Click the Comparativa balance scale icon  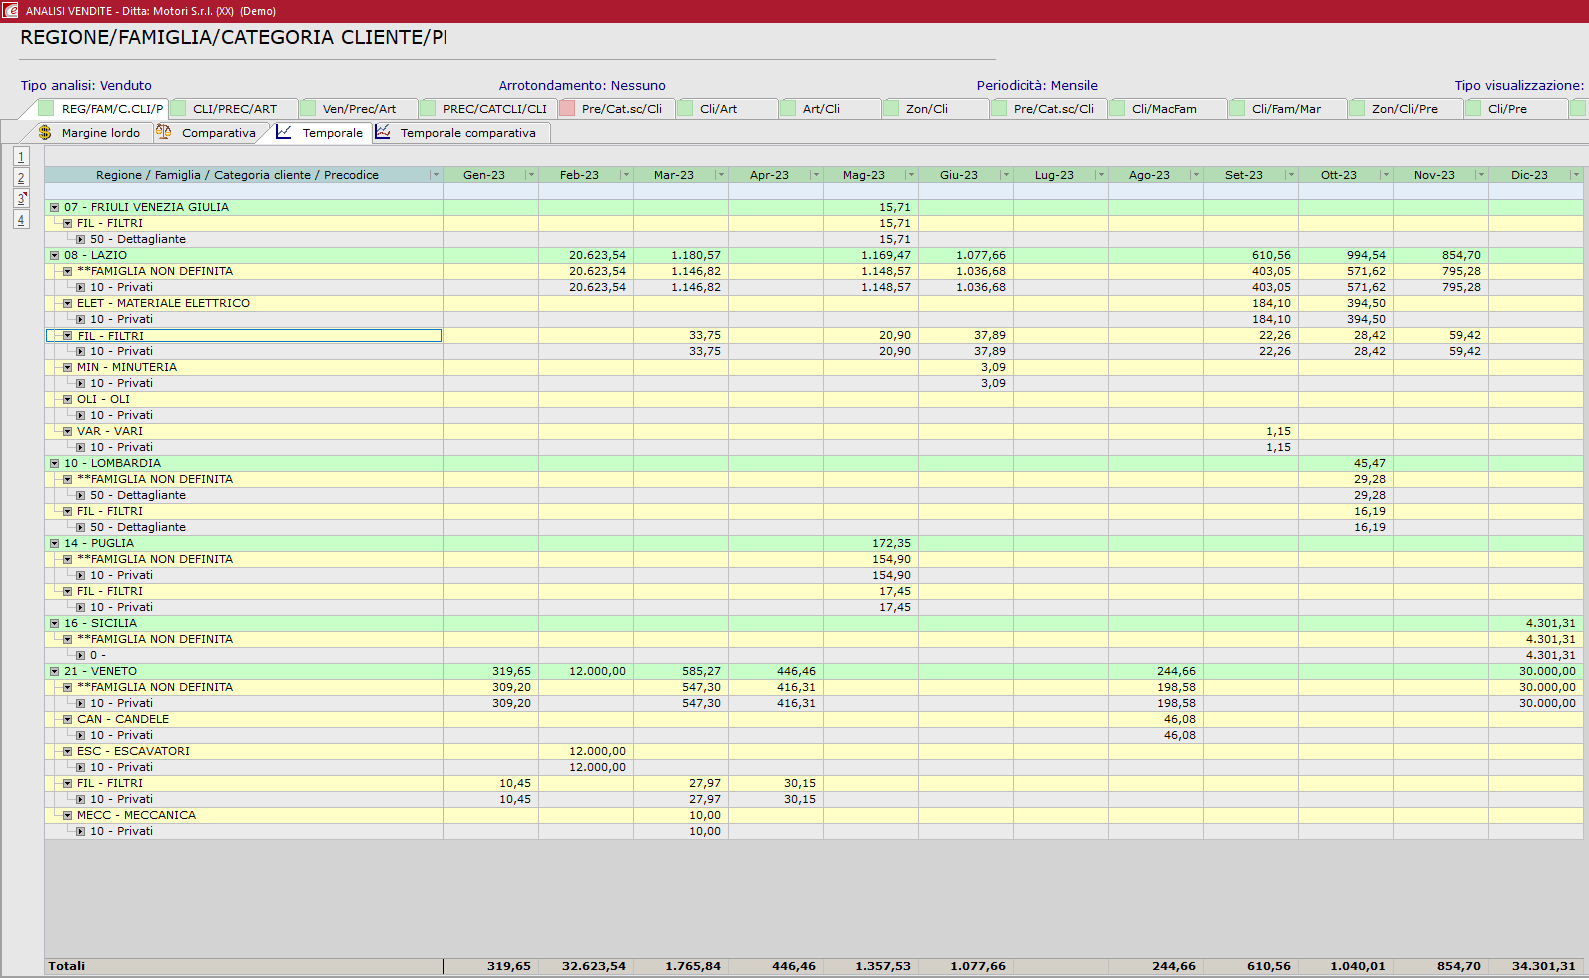click(164, 133)
